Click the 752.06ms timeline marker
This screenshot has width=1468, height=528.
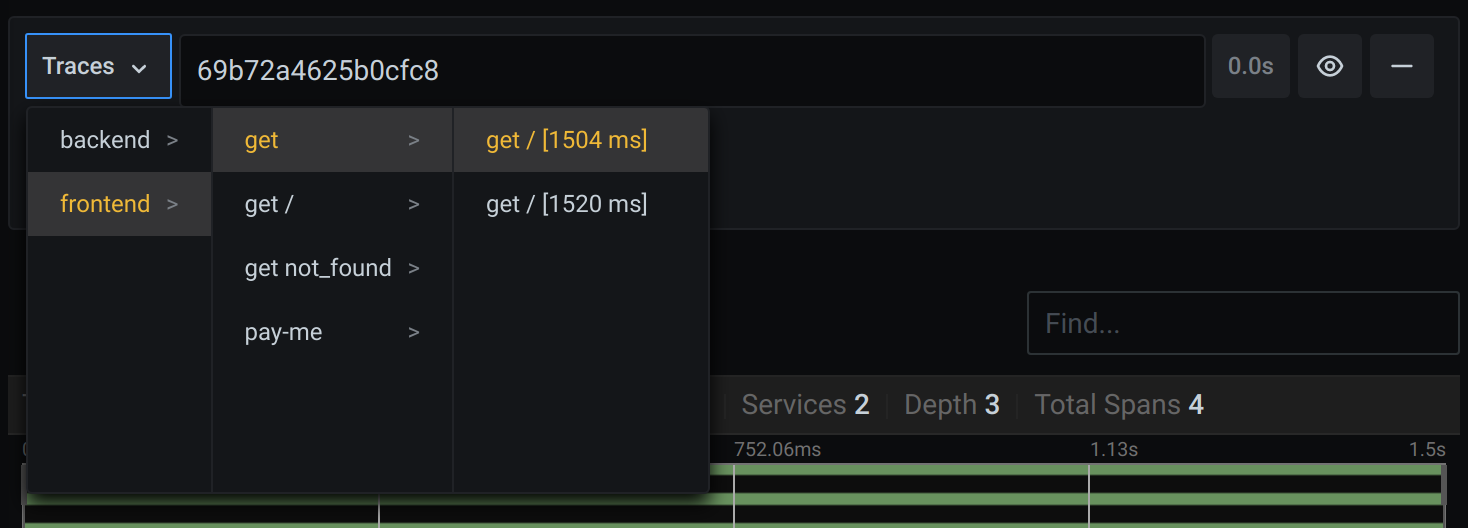click(777, 449)
